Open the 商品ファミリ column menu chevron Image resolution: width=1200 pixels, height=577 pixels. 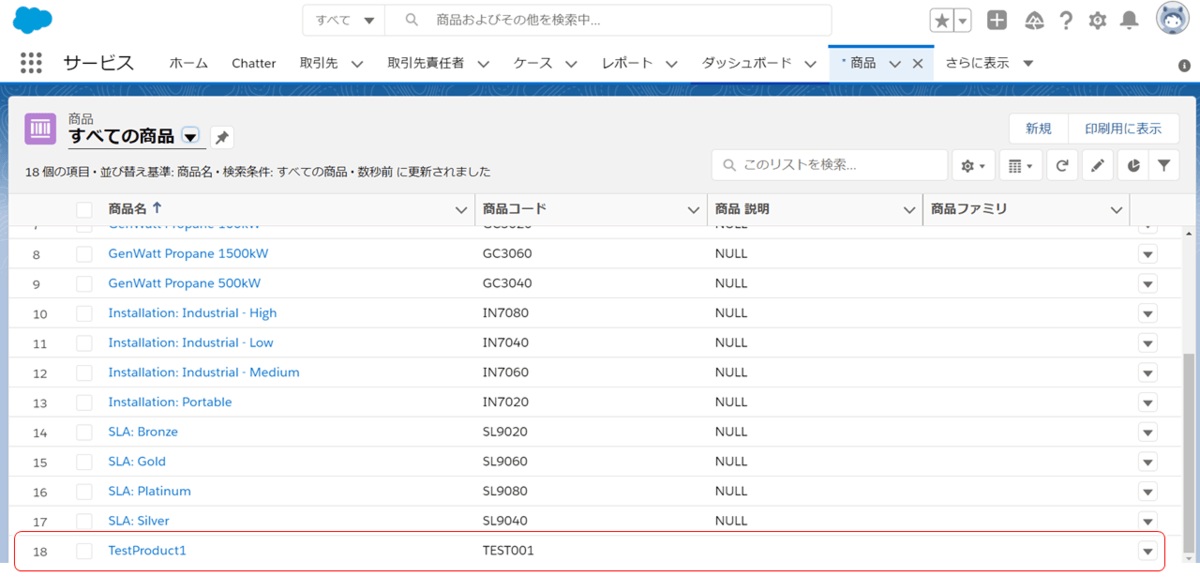click(1116, 210)
